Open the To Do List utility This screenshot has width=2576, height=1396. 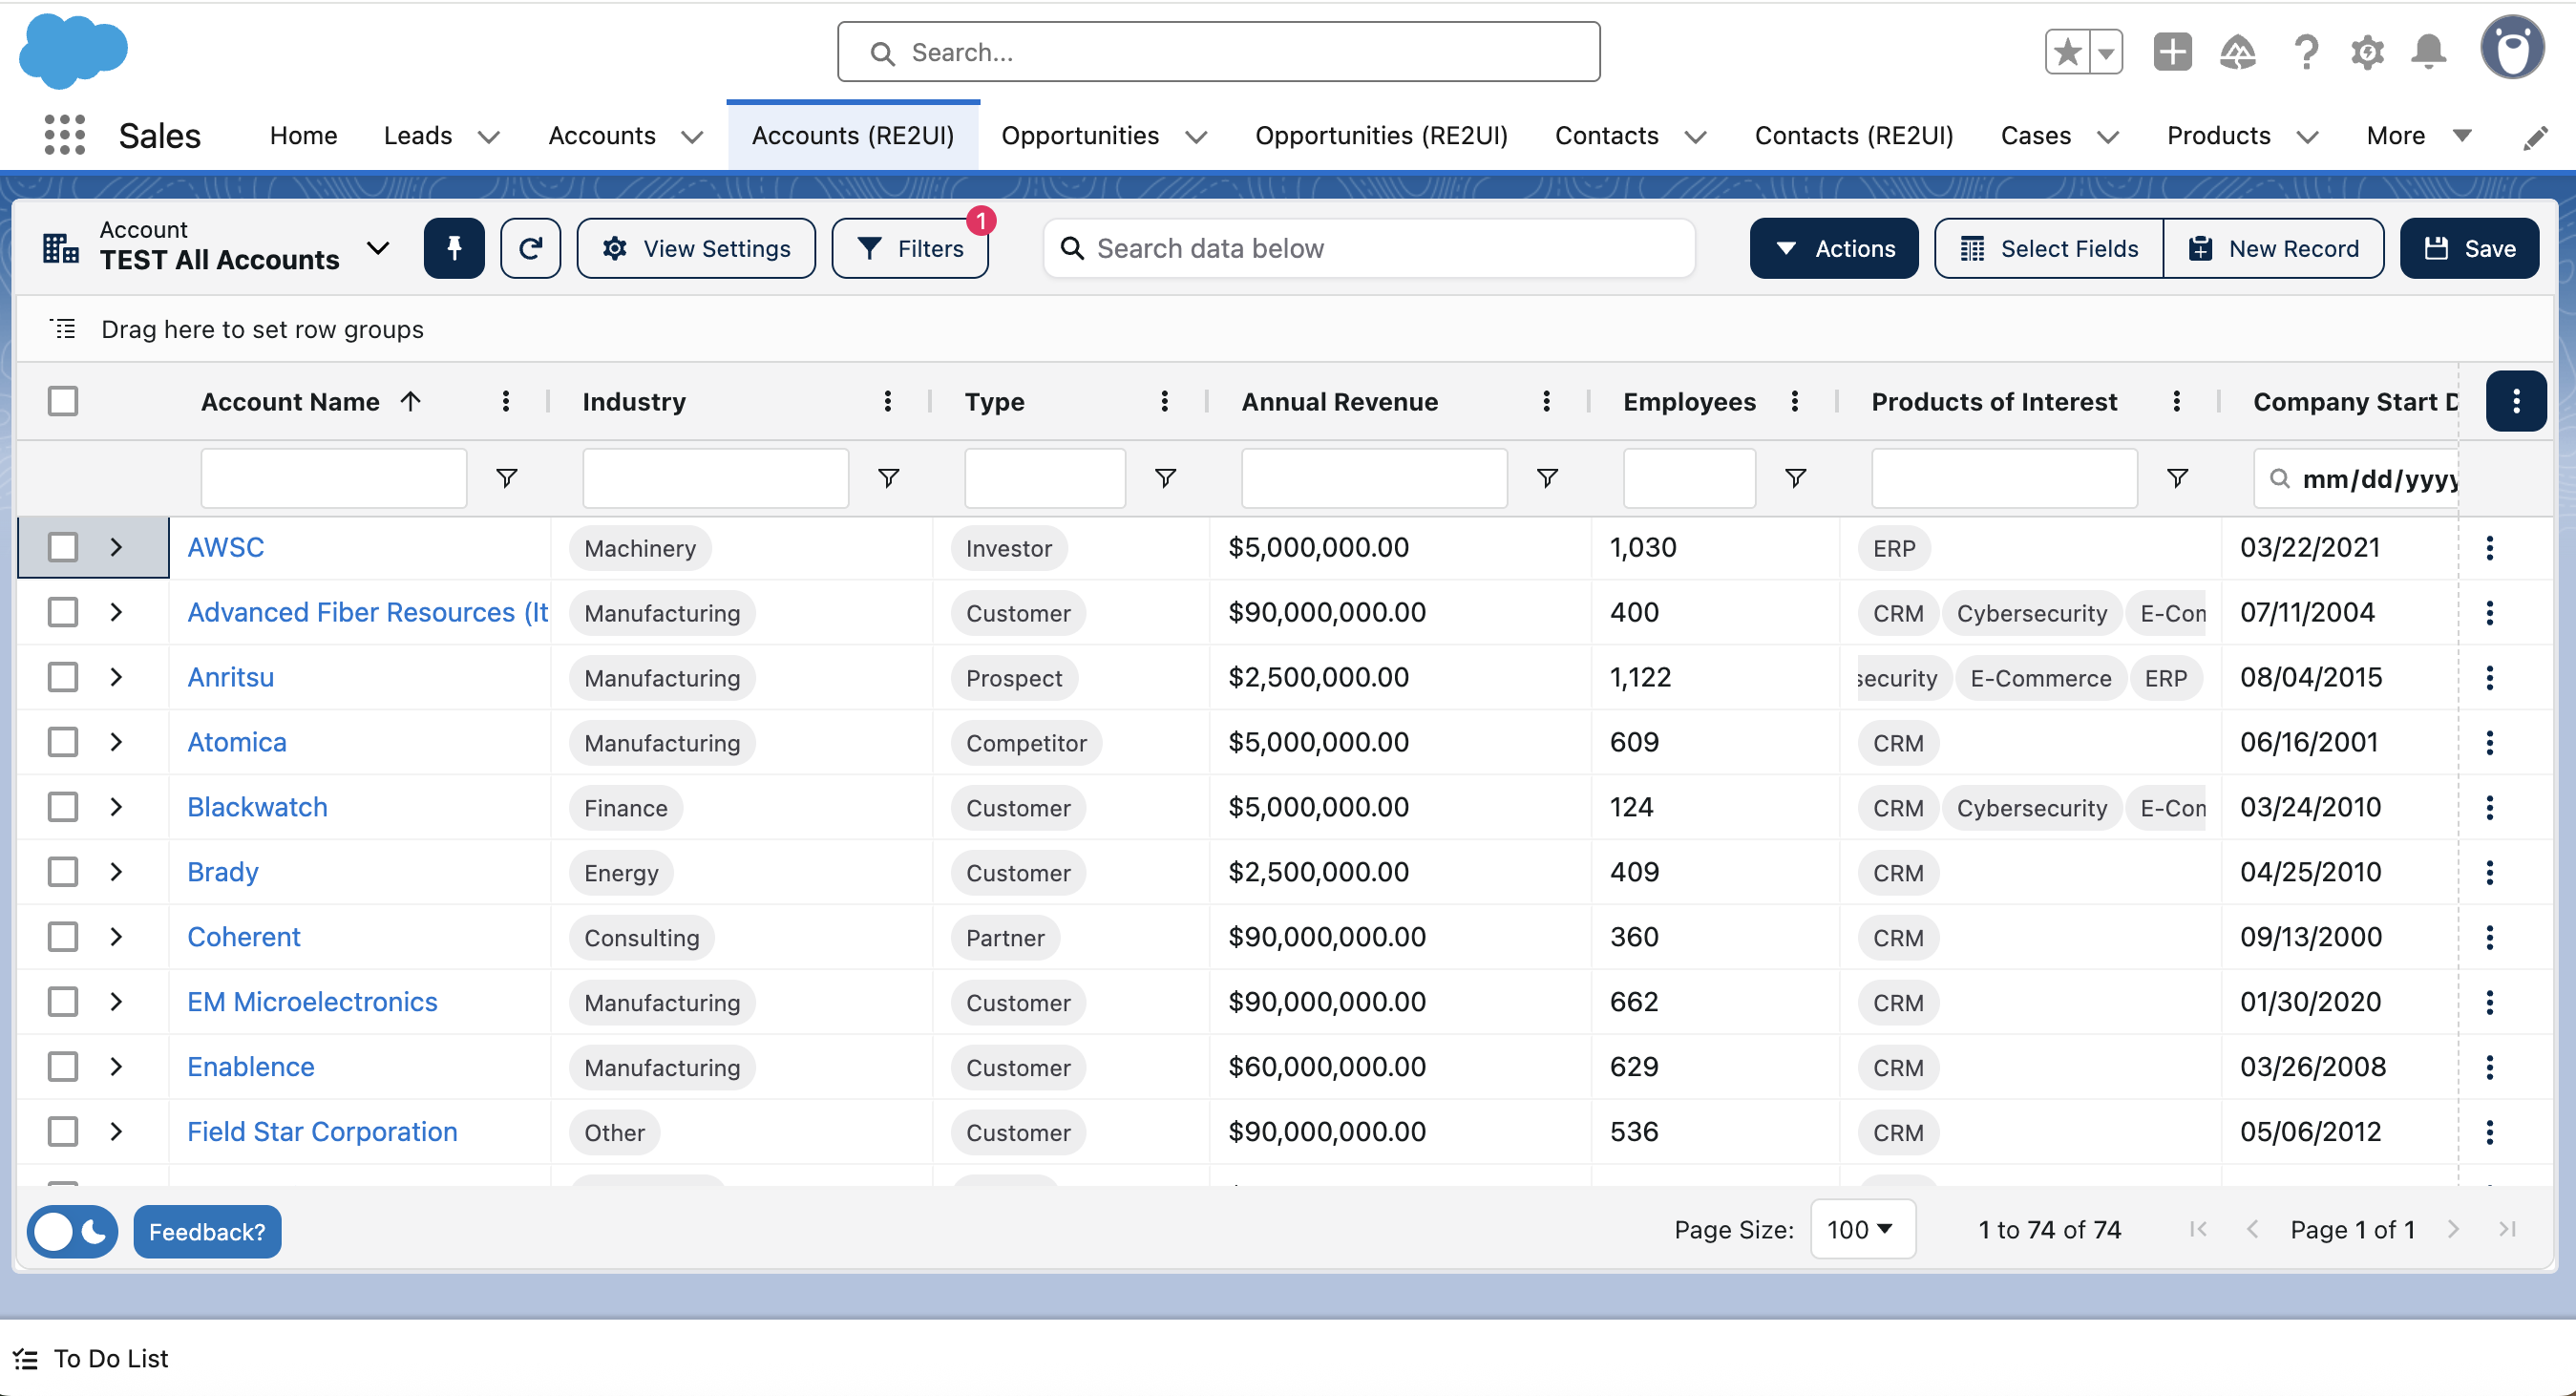(92, 1358)
